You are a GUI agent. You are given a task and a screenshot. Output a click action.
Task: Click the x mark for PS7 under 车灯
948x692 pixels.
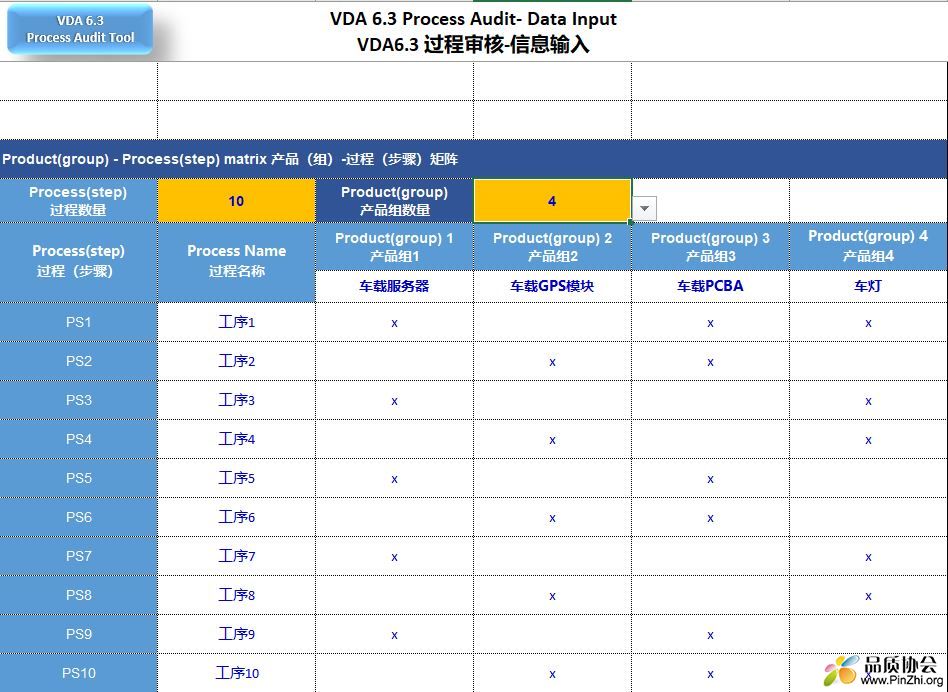tap(868, 557)
